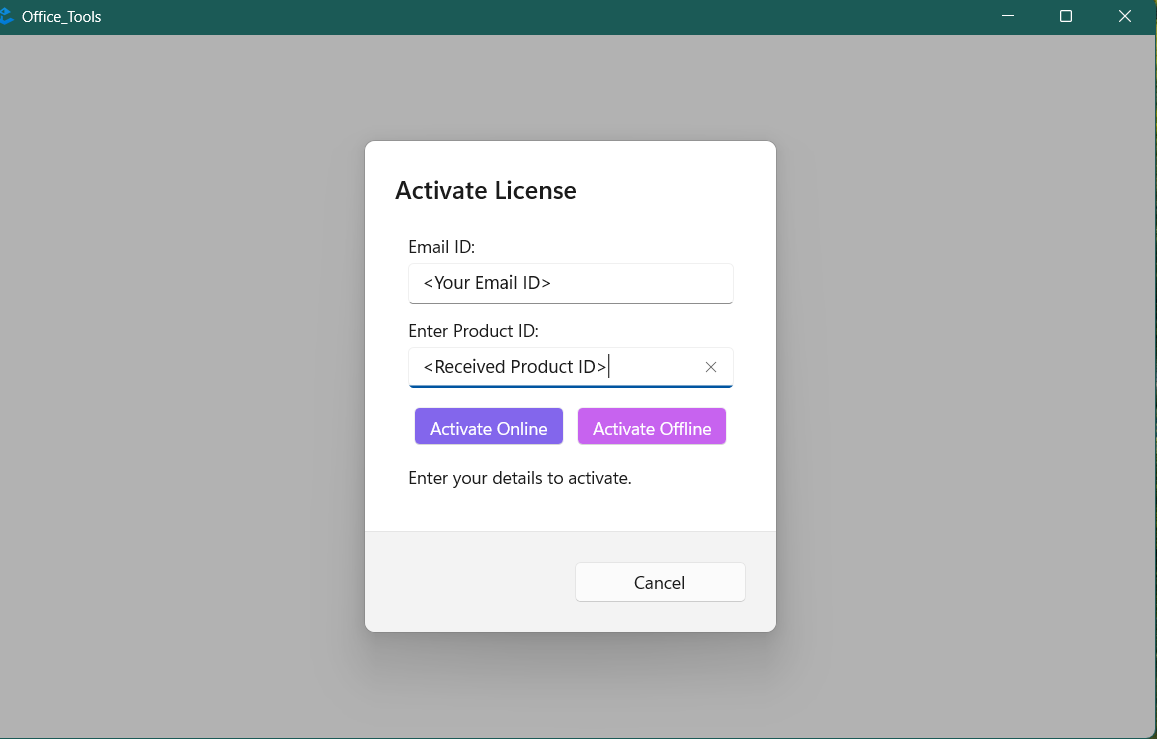Click the Office_Tools app icon in title bar
Image resolution: width=1157 pixels, height=739 pixels.
(x=6, y=17)
